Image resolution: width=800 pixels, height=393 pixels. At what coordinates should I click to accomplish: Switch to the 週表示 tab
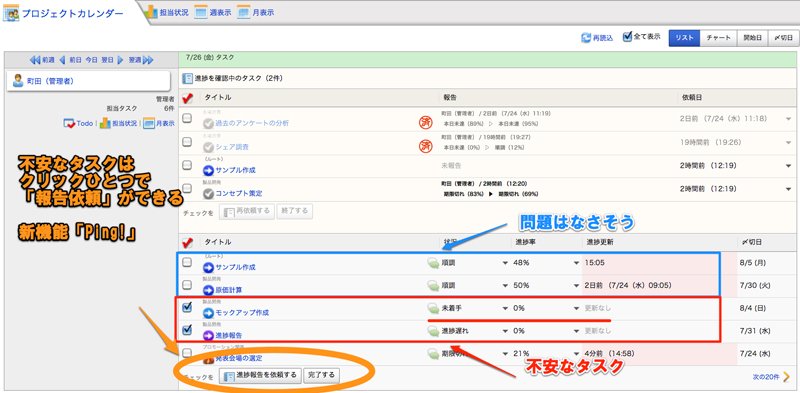pyautogui.click(x=213, y=12)
